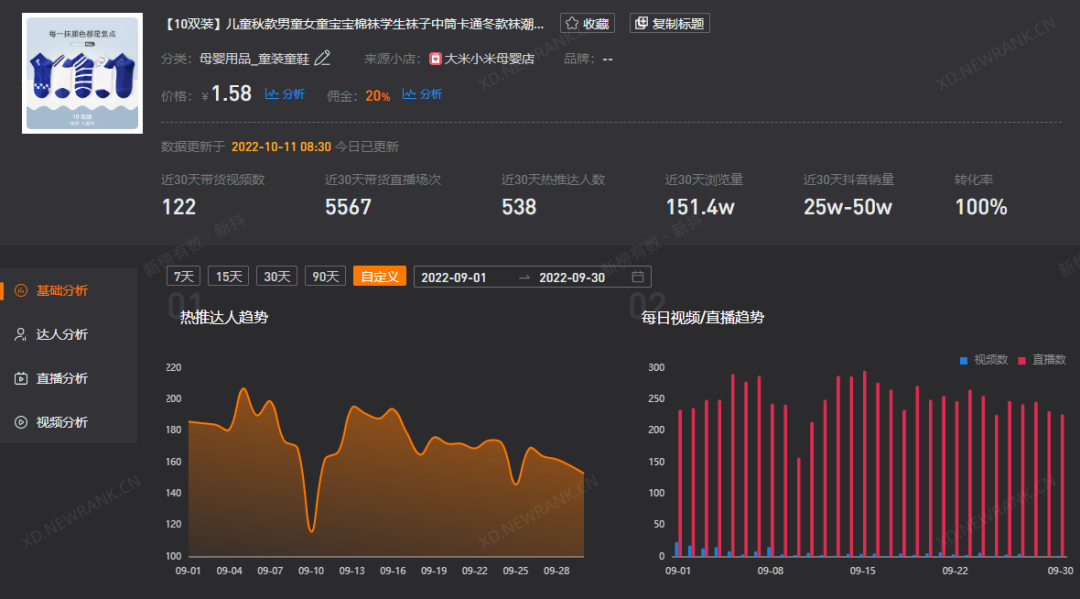Click the red 直播数 legend swatch
1080x599 pixels.
pyautogui.click(x=1021, y=360)
